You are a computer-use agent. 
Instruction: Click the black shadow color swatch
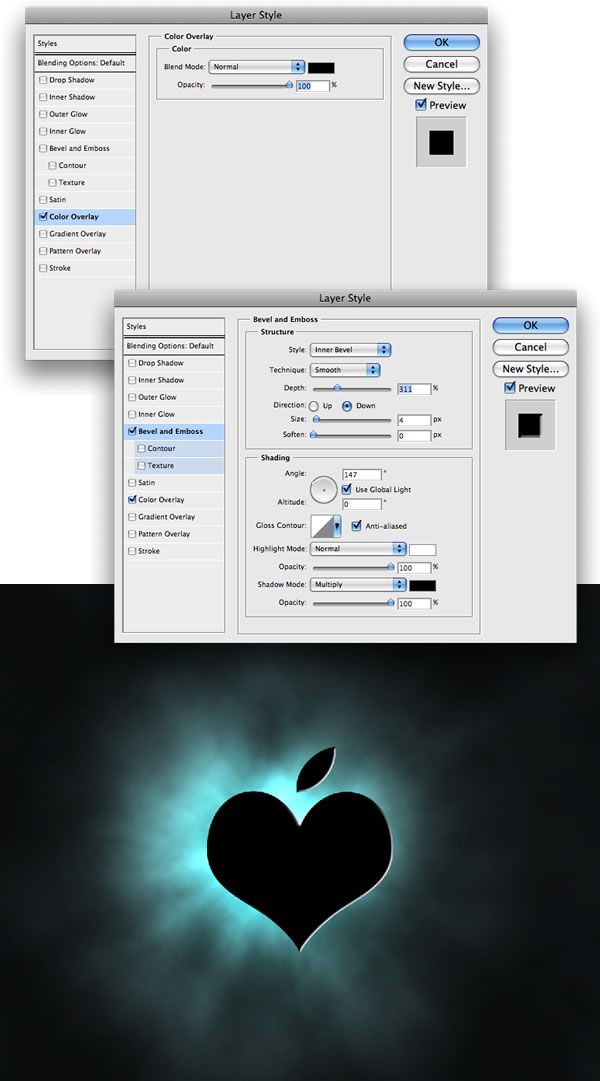coord(423,585)
